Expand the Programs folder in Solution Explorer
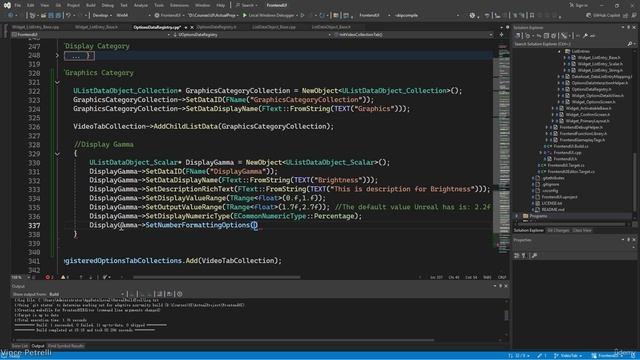The image size is (640, 360). coord(517,216)
